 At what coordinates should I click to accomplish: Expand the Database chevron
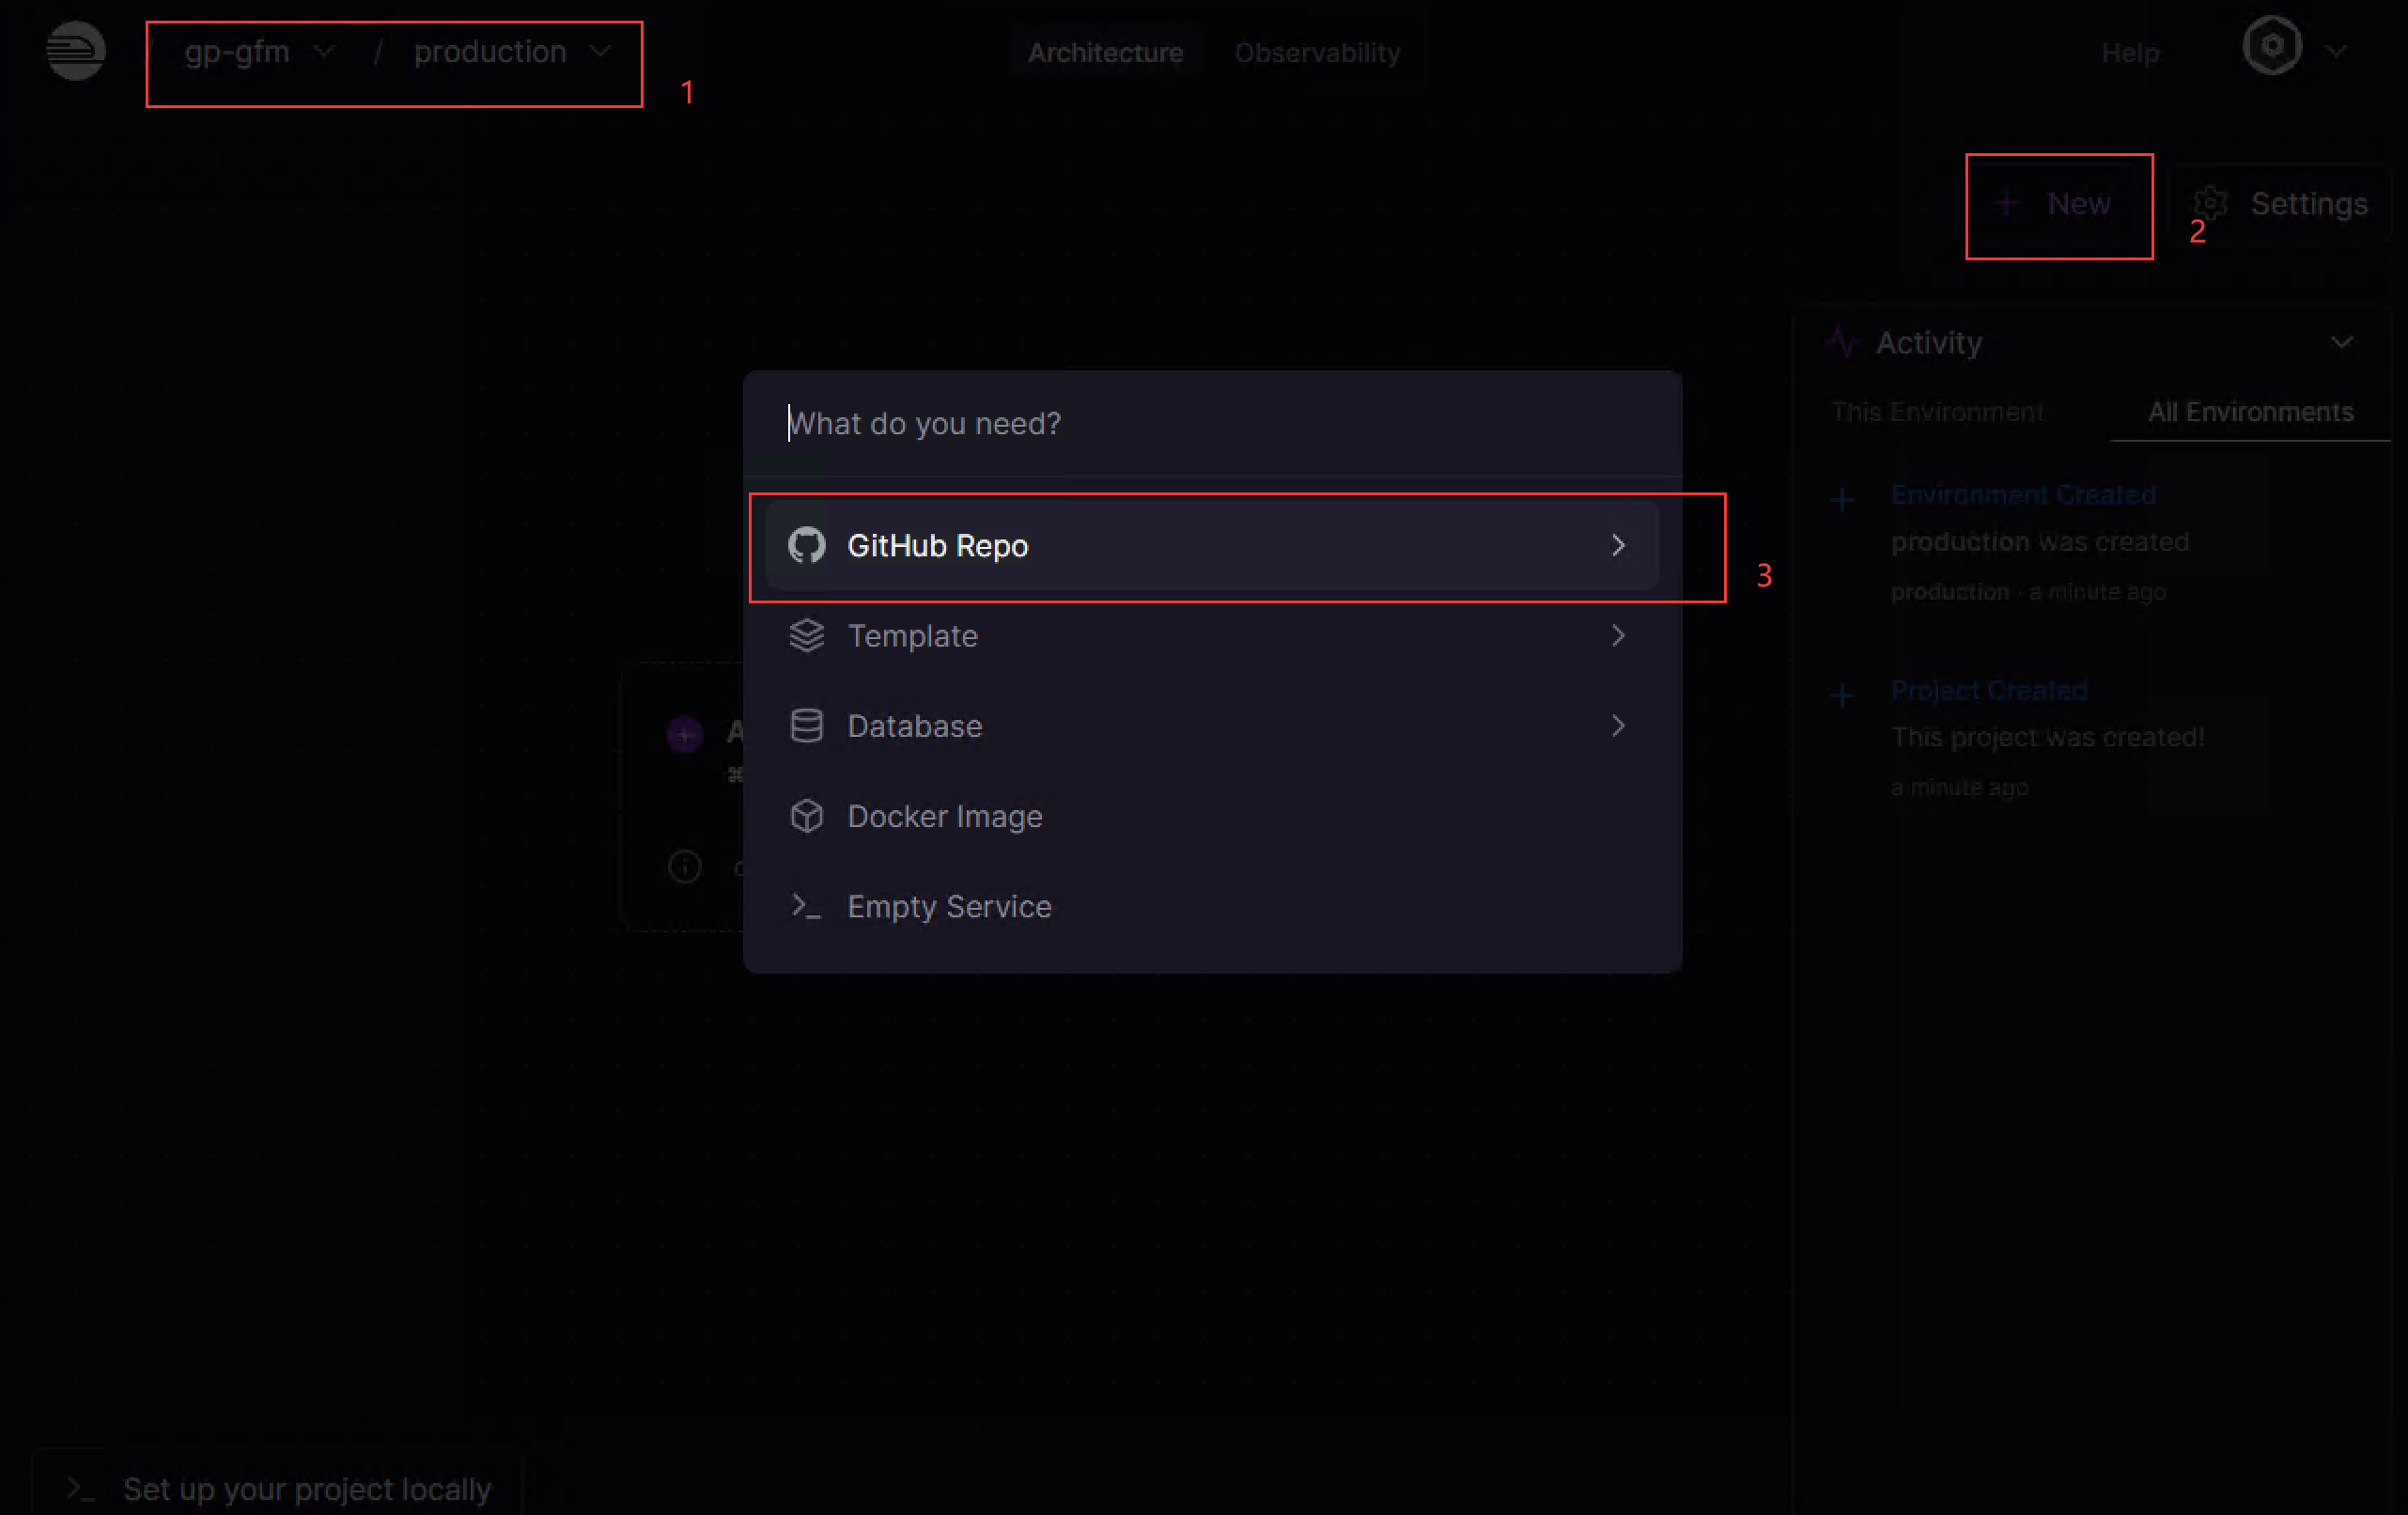point(1617,725)
